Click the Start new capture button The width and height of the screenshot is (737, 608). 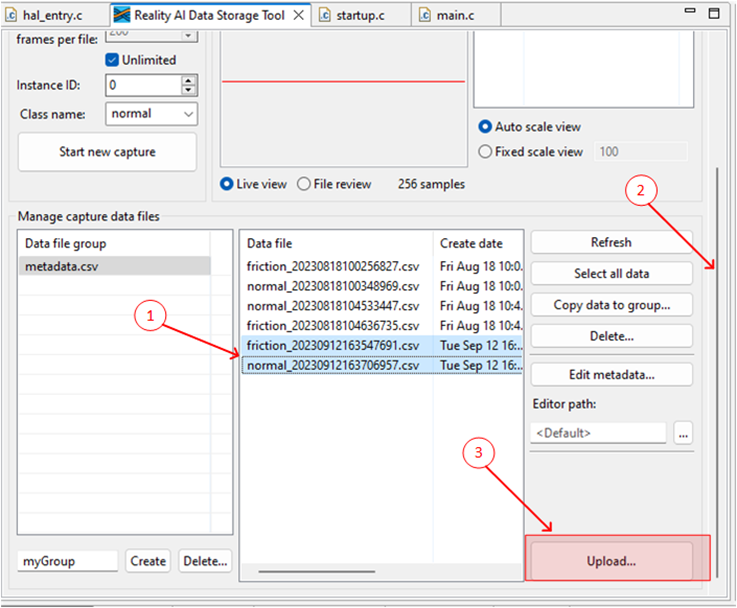coord(107,152)
